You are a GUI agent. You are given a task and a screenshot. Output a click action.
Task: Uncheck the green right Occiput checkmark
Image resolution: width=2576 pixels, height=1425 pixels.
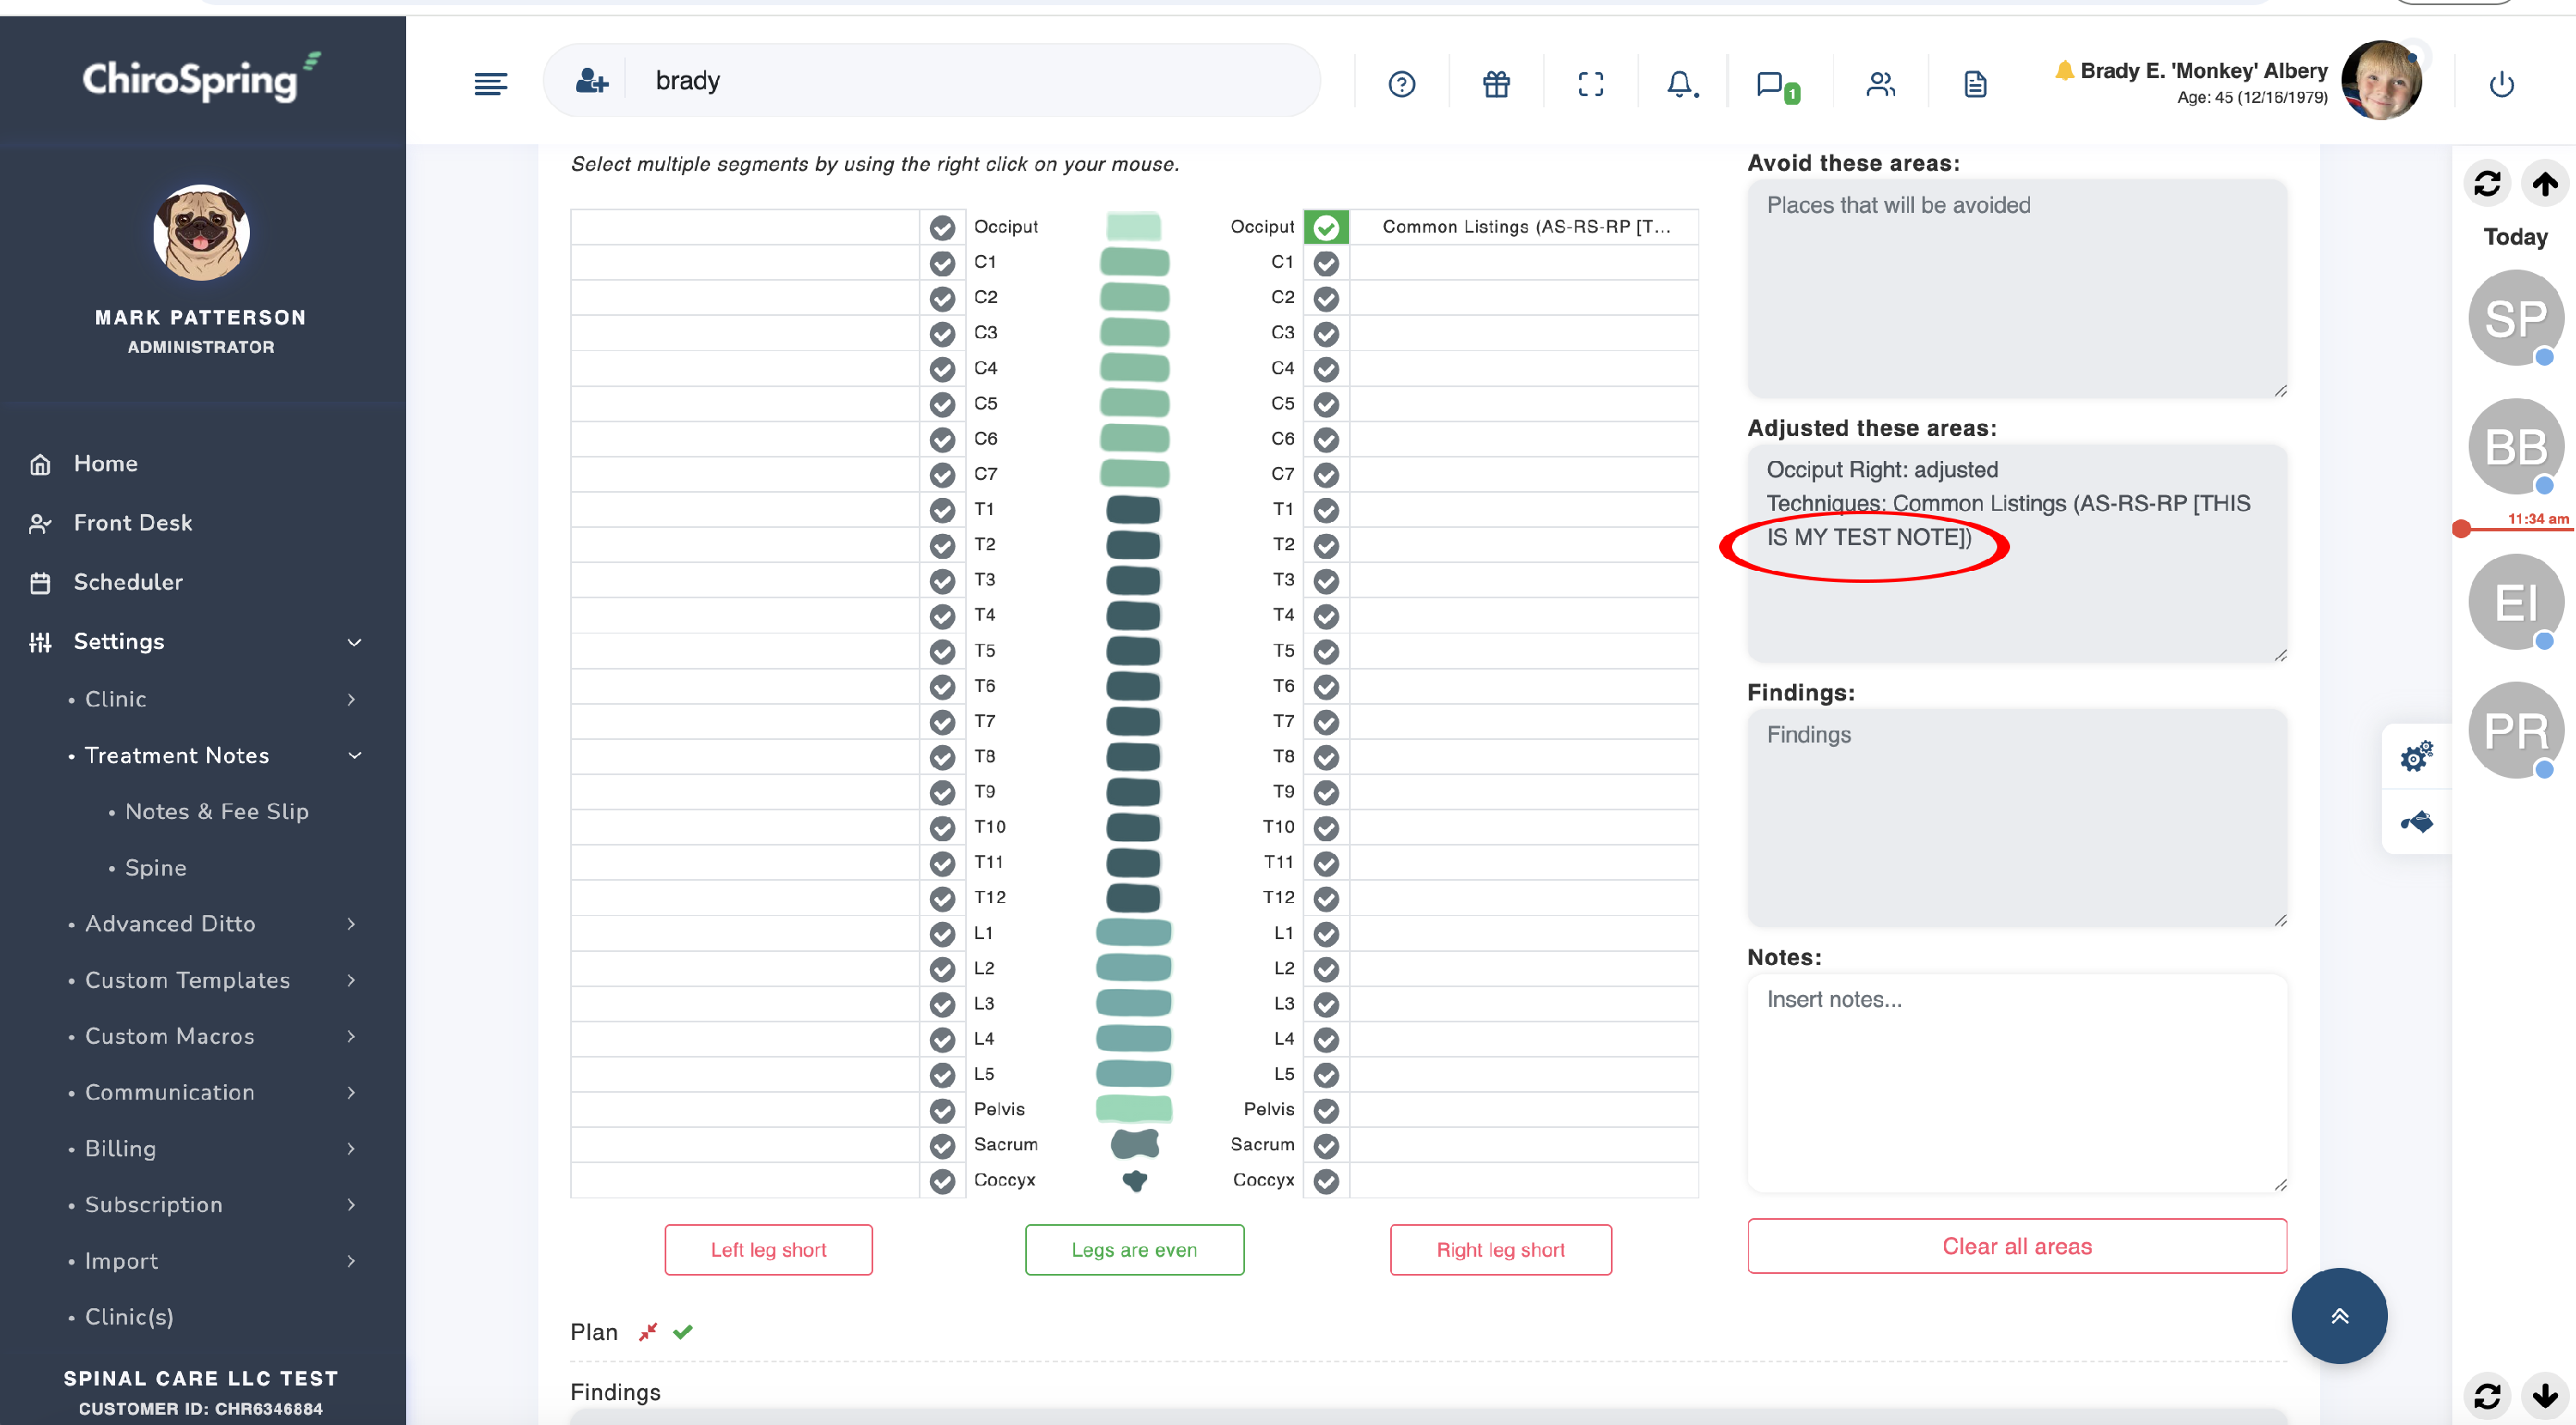click(1326, 228)
